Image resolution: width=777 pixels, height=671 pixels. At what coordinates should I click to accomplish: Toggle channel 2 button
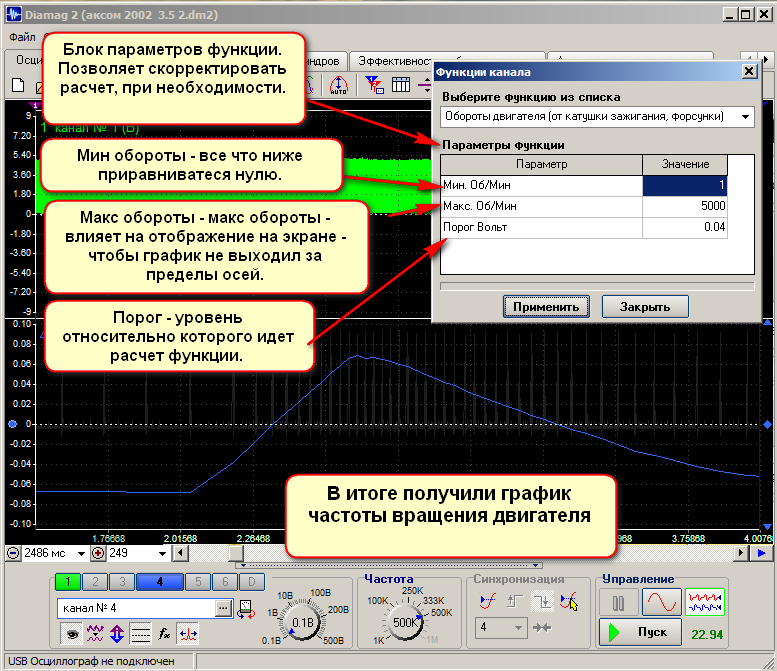95,581
